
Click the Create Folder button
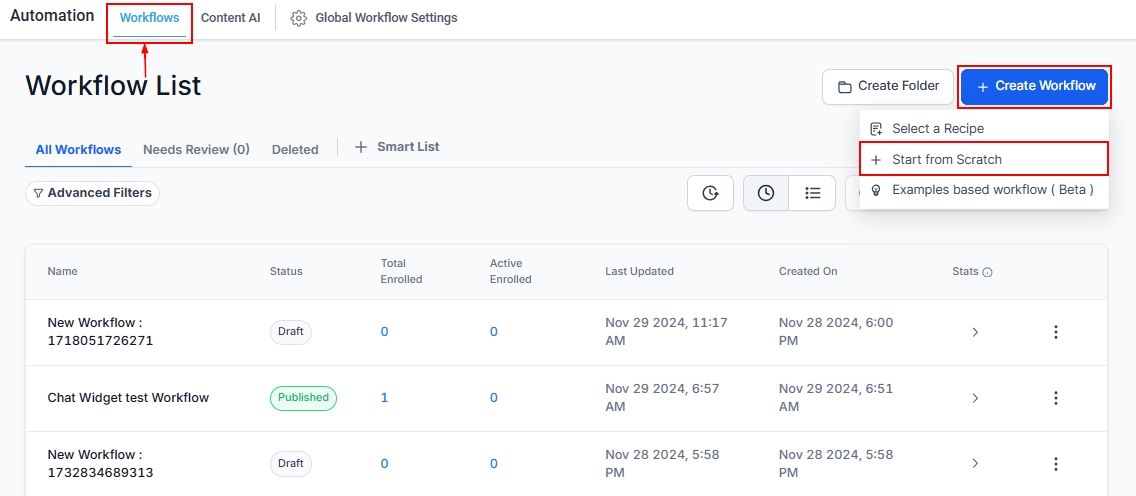[x=887, y=86]
